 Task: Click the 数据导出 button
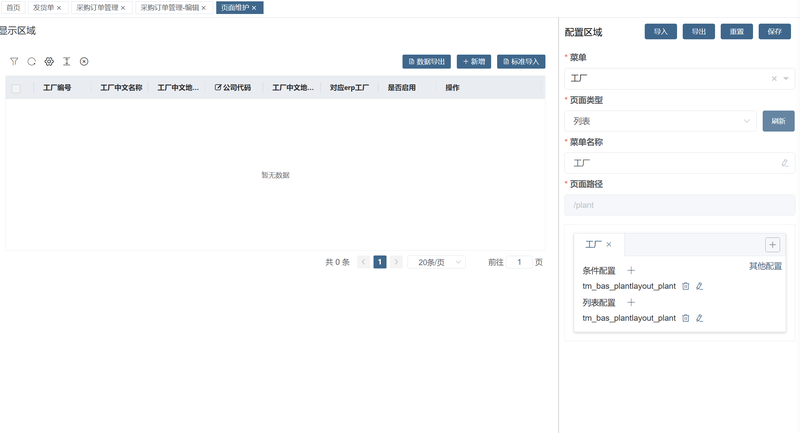427,61
